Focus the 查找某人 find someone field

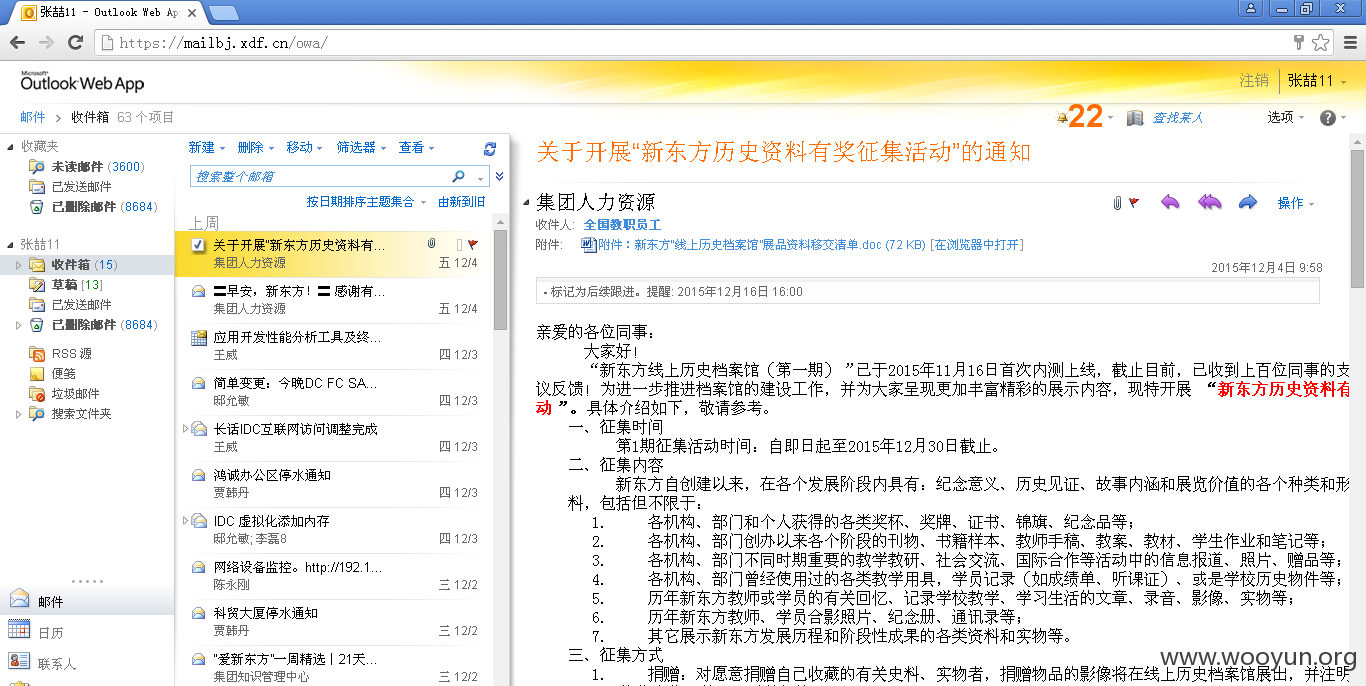click(x=1178, y=118)
